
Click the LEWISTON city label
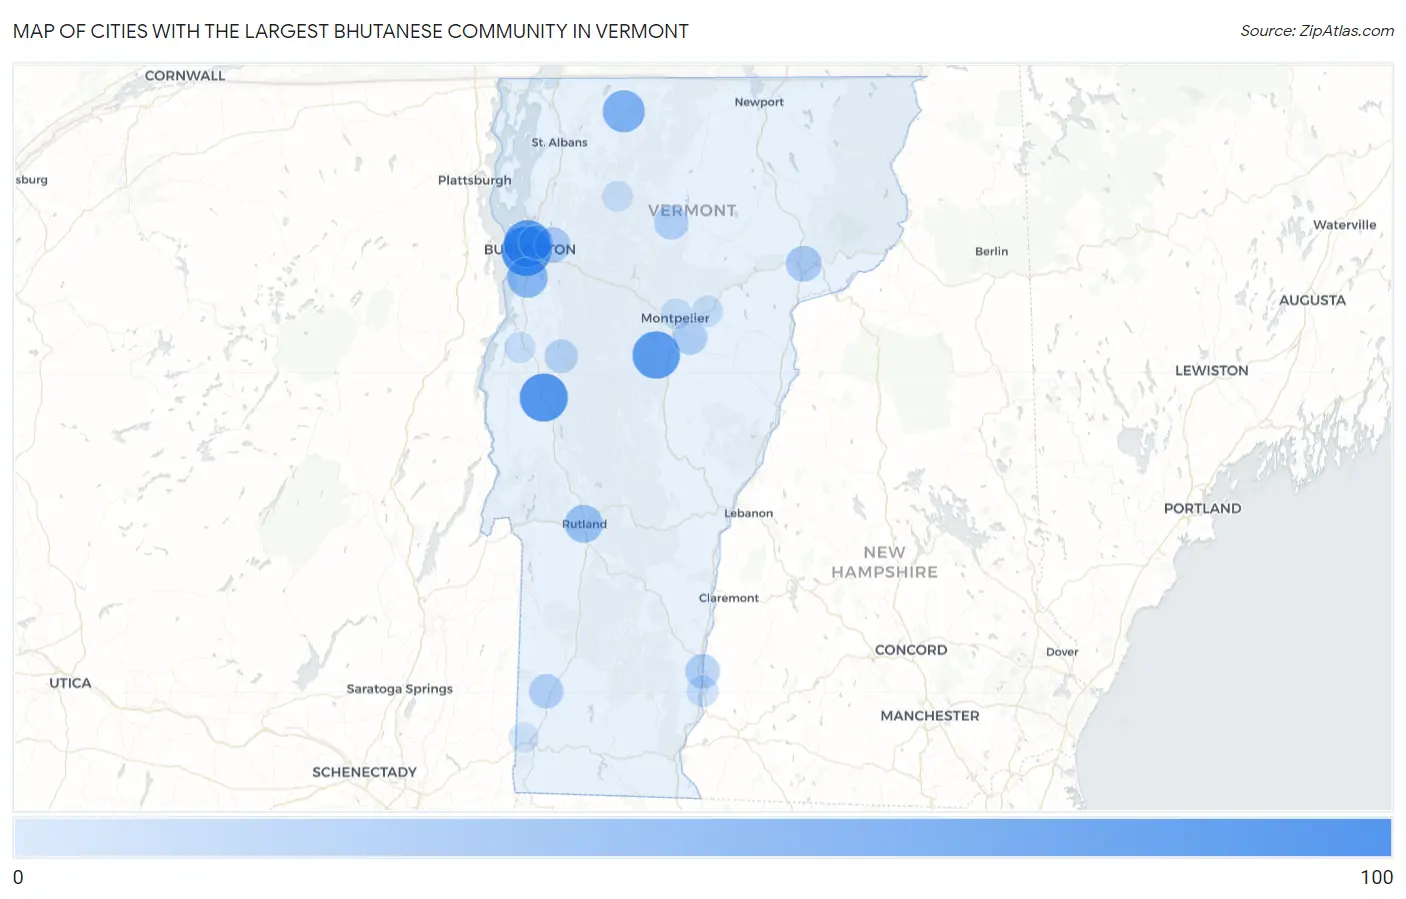(x=1211, y=370)
